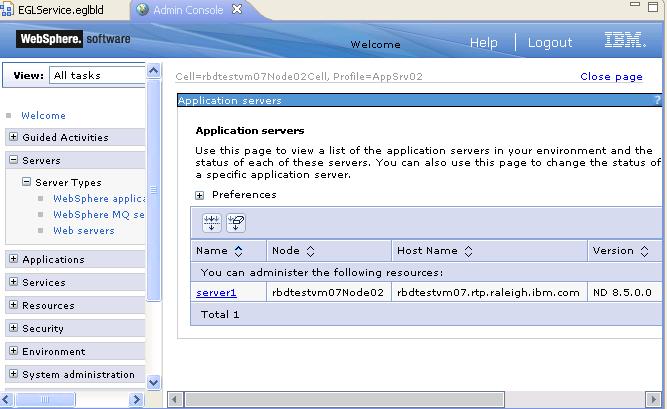Click navigation pane horizontal scroll left arrow
The image size is (667, 409).
point(6,399)
